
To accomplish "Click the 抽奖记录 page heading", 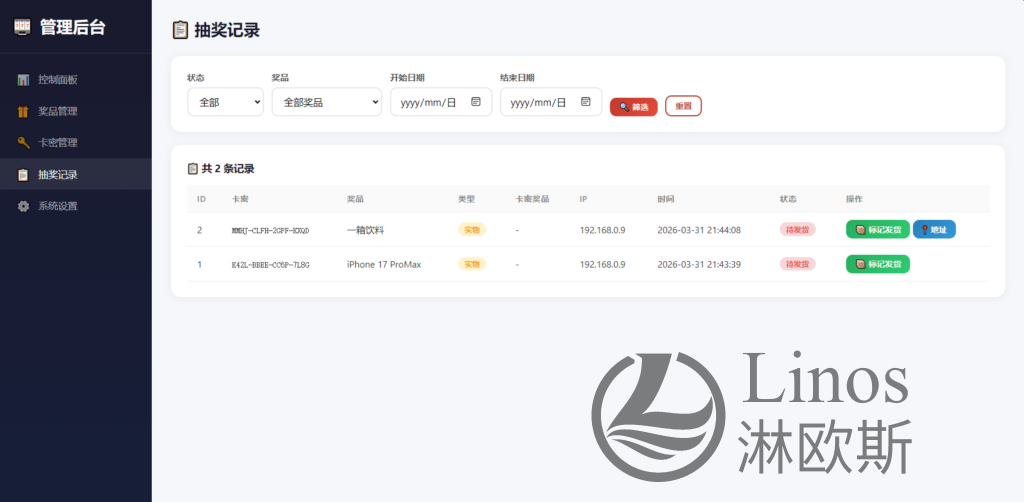I will tap(227, 30).
